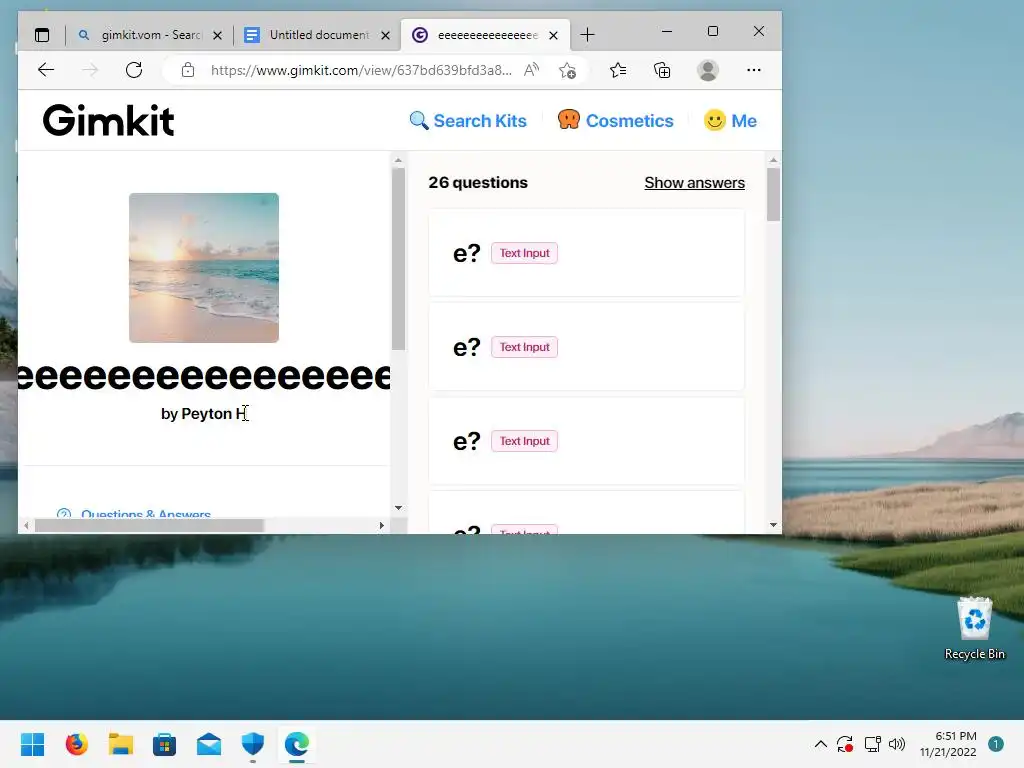
Task: Go back with the browser back arrow
Action: [46, 70]
